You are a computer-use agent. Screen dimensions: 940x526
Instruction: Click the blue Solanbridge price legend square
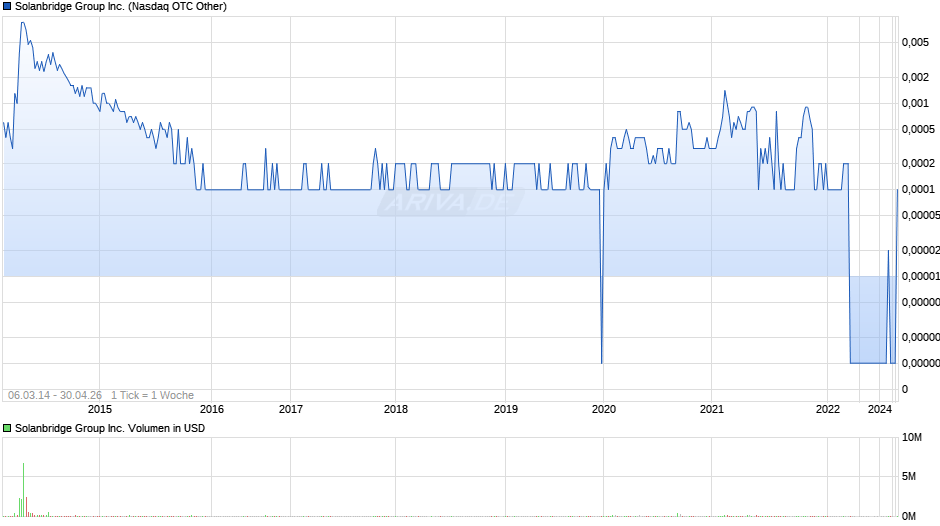pos(7,7)
